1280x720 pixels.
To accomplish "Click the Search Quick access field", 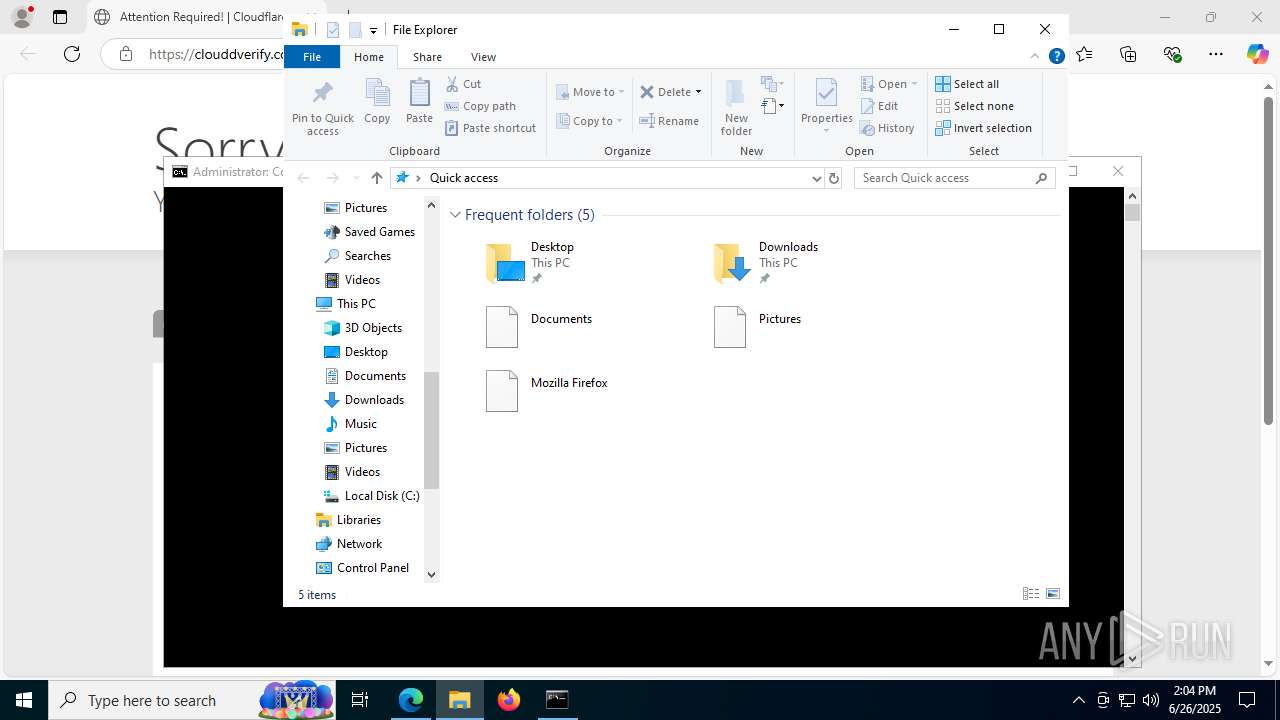I will point(955,178).
